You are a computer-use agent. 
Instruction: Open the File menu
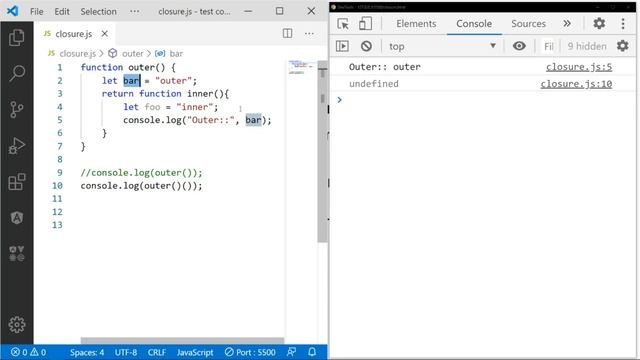(x=36, y=11)
